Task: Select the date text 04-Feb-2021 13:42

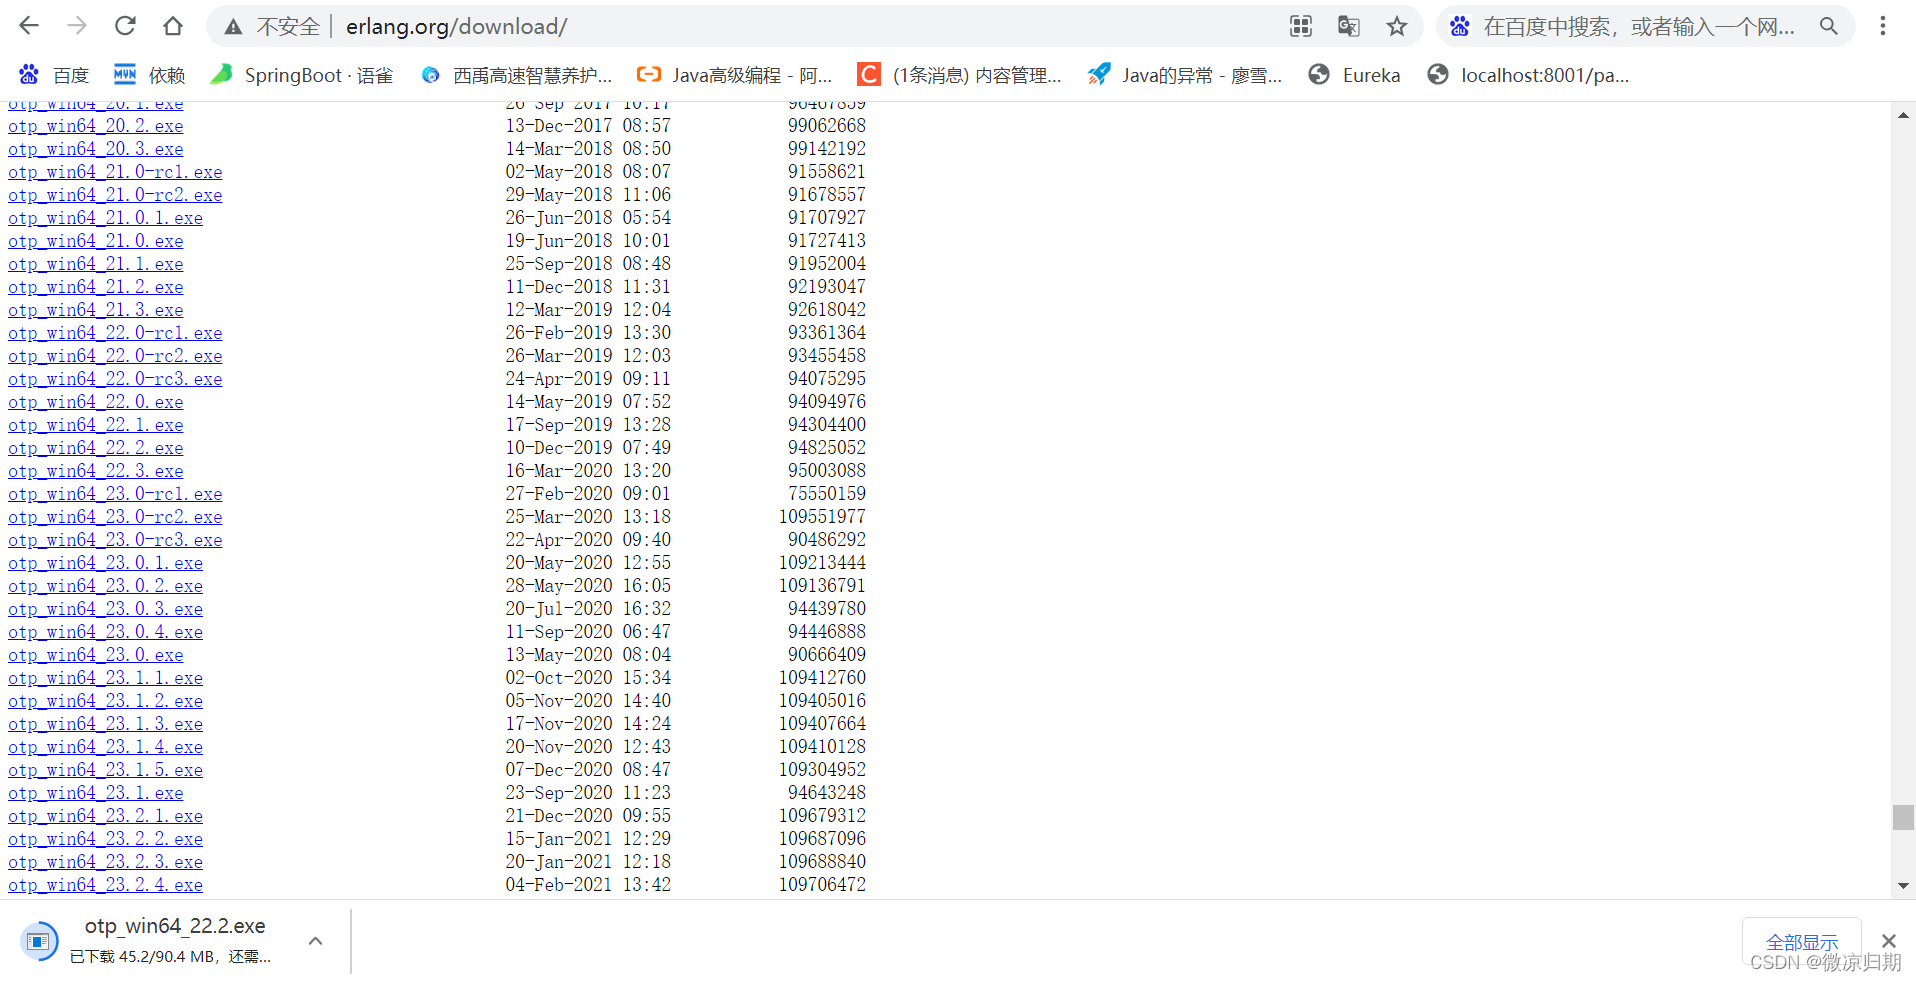Action: coord(588,885)
